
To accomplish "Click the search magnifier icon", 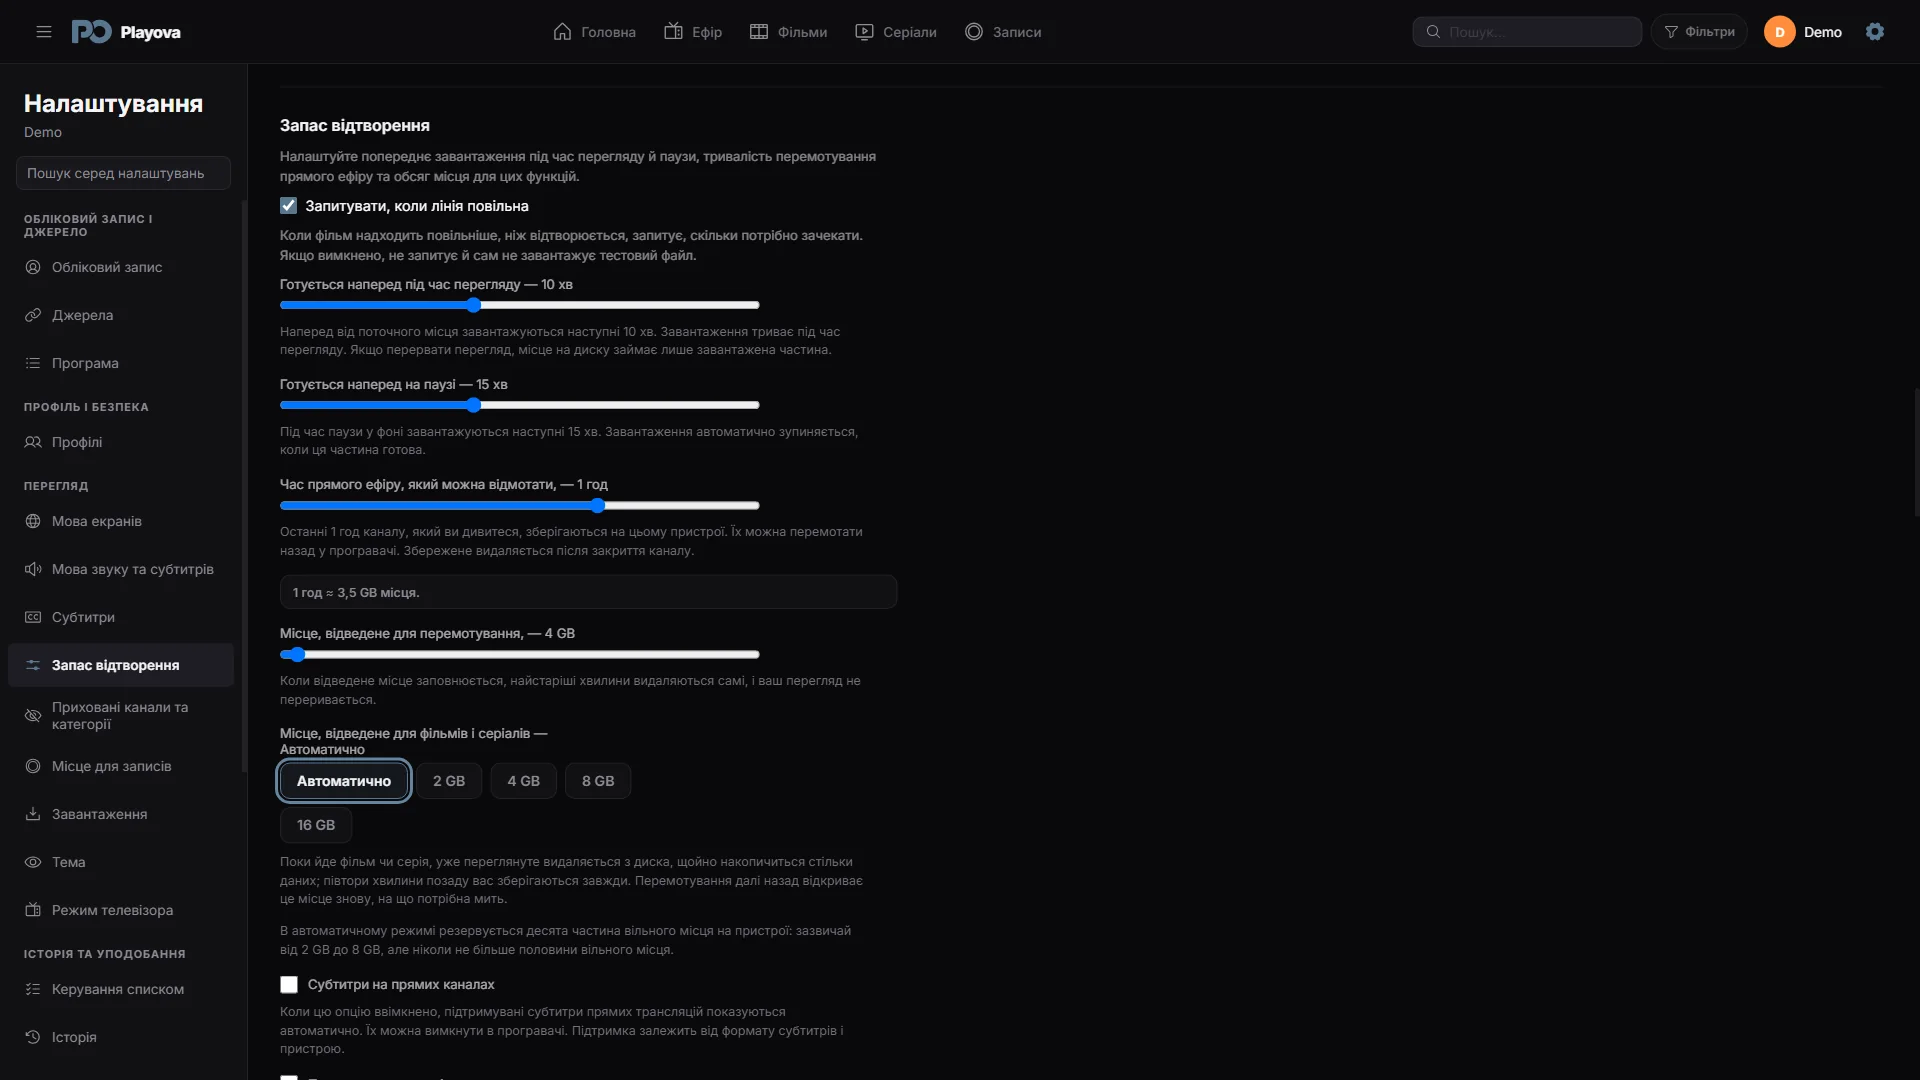I will click(1433, 32).
